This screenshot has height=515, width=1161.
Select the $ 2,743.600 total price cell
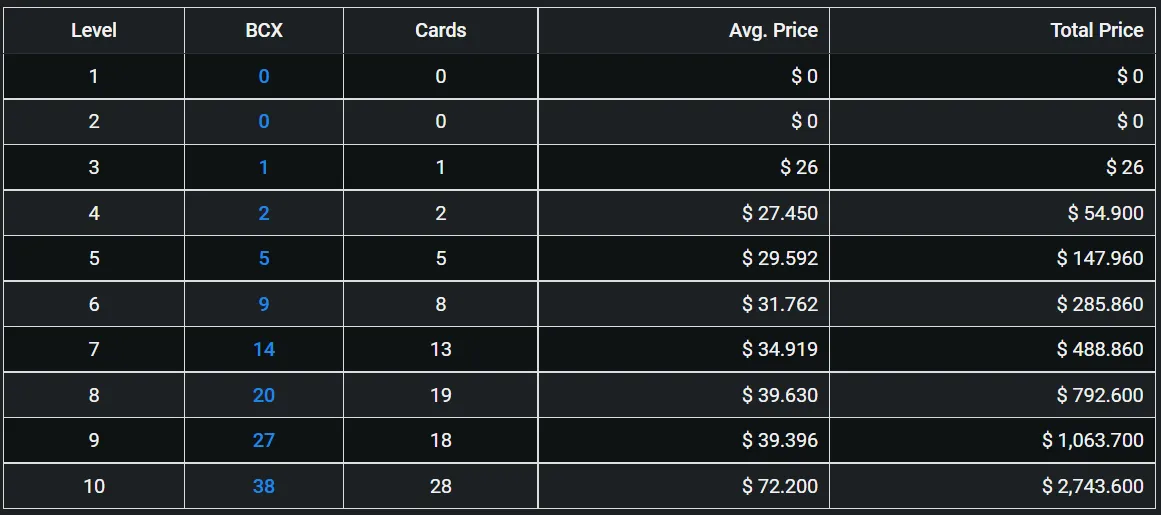[994, 486]
